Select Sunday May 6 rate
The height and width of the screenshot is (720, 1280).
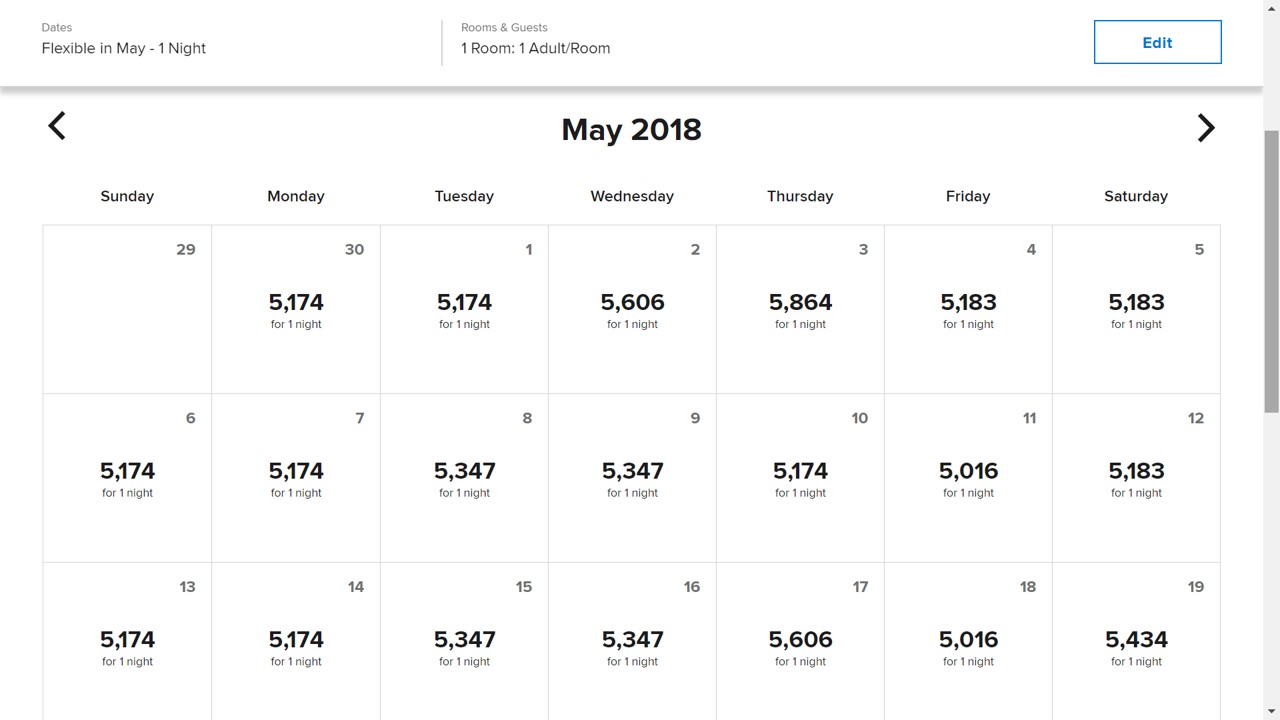[127, 478]
